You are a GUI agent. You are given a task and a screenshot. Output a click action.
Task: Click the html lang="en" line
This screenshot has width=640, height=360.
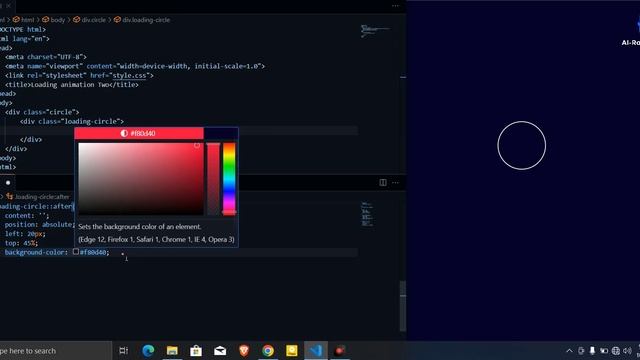click(x=24, y=39)
